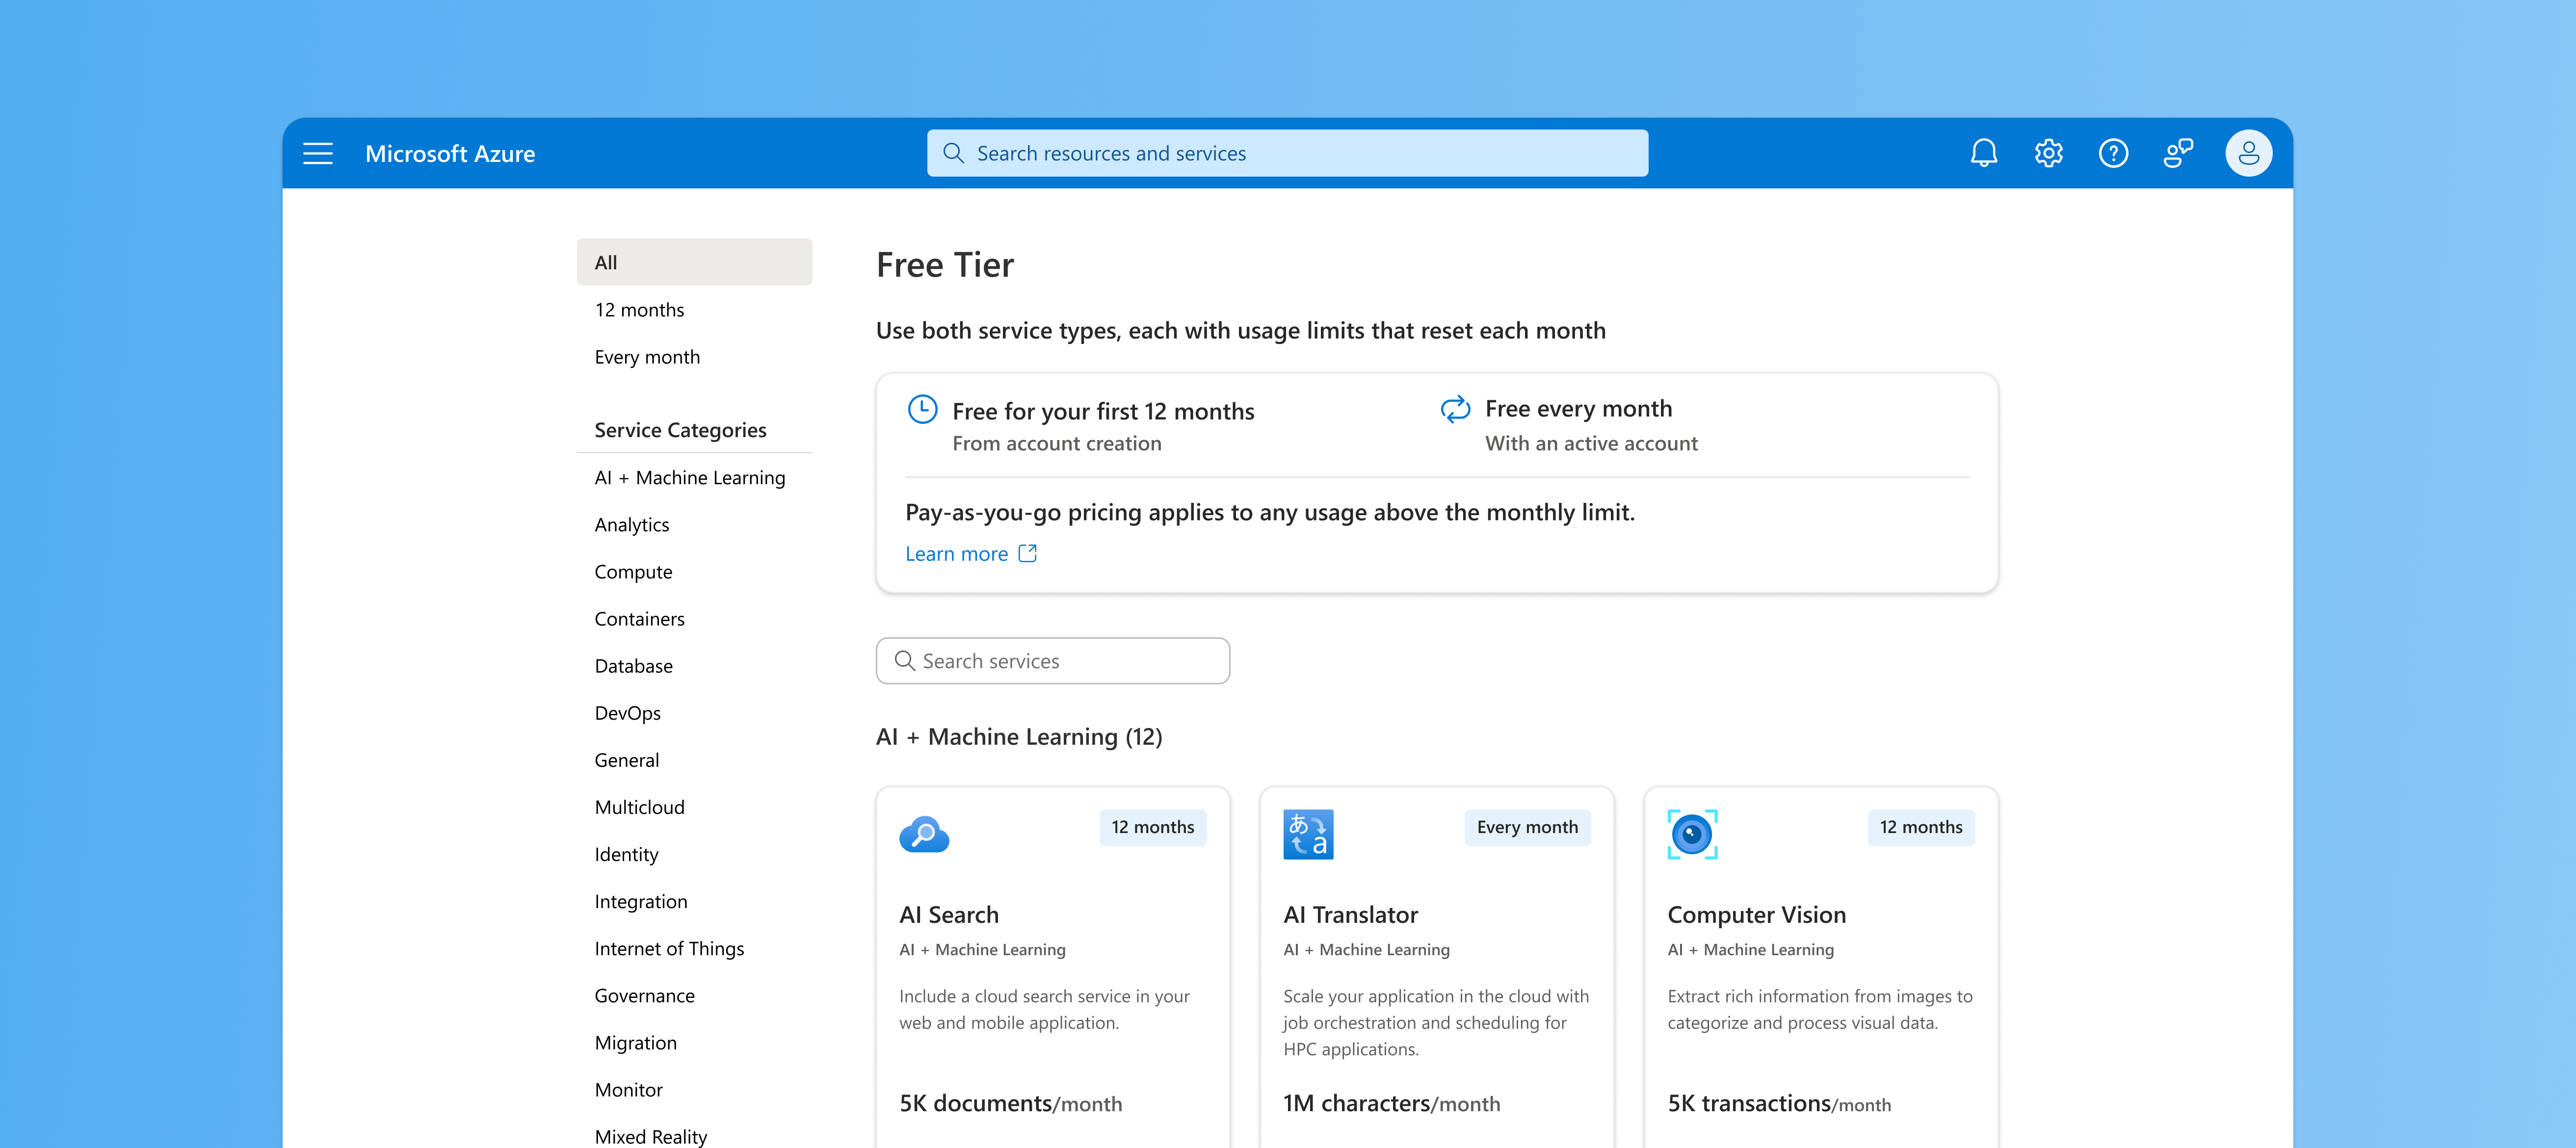
Task: Click the help question mark icon
Action: pyautogui.click(x=2113, y=153)
